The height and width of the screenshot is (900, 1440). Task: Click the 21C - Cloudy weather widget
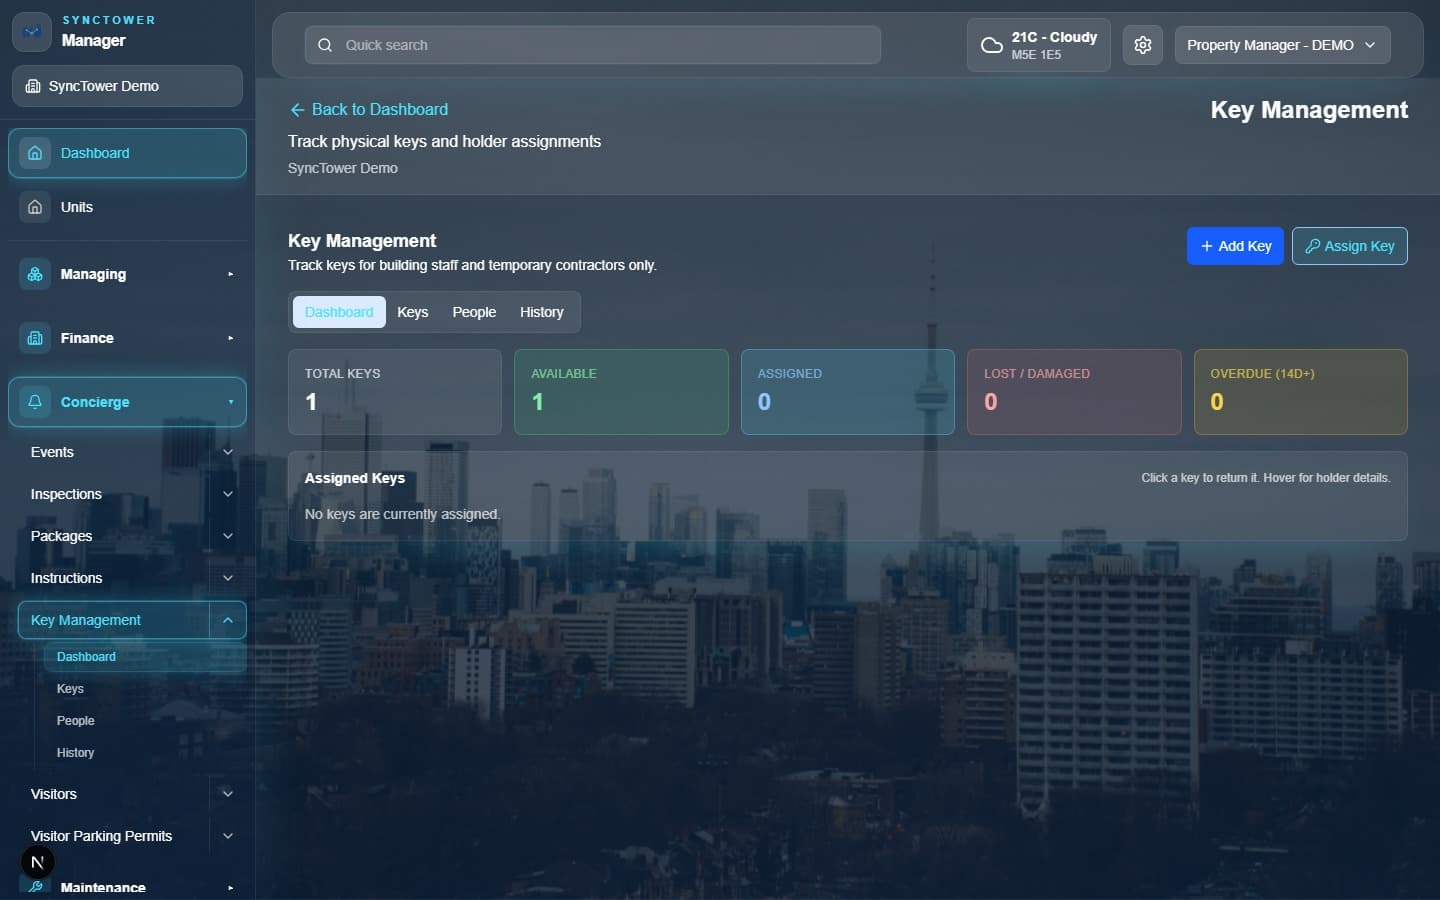click(1038, 45)
